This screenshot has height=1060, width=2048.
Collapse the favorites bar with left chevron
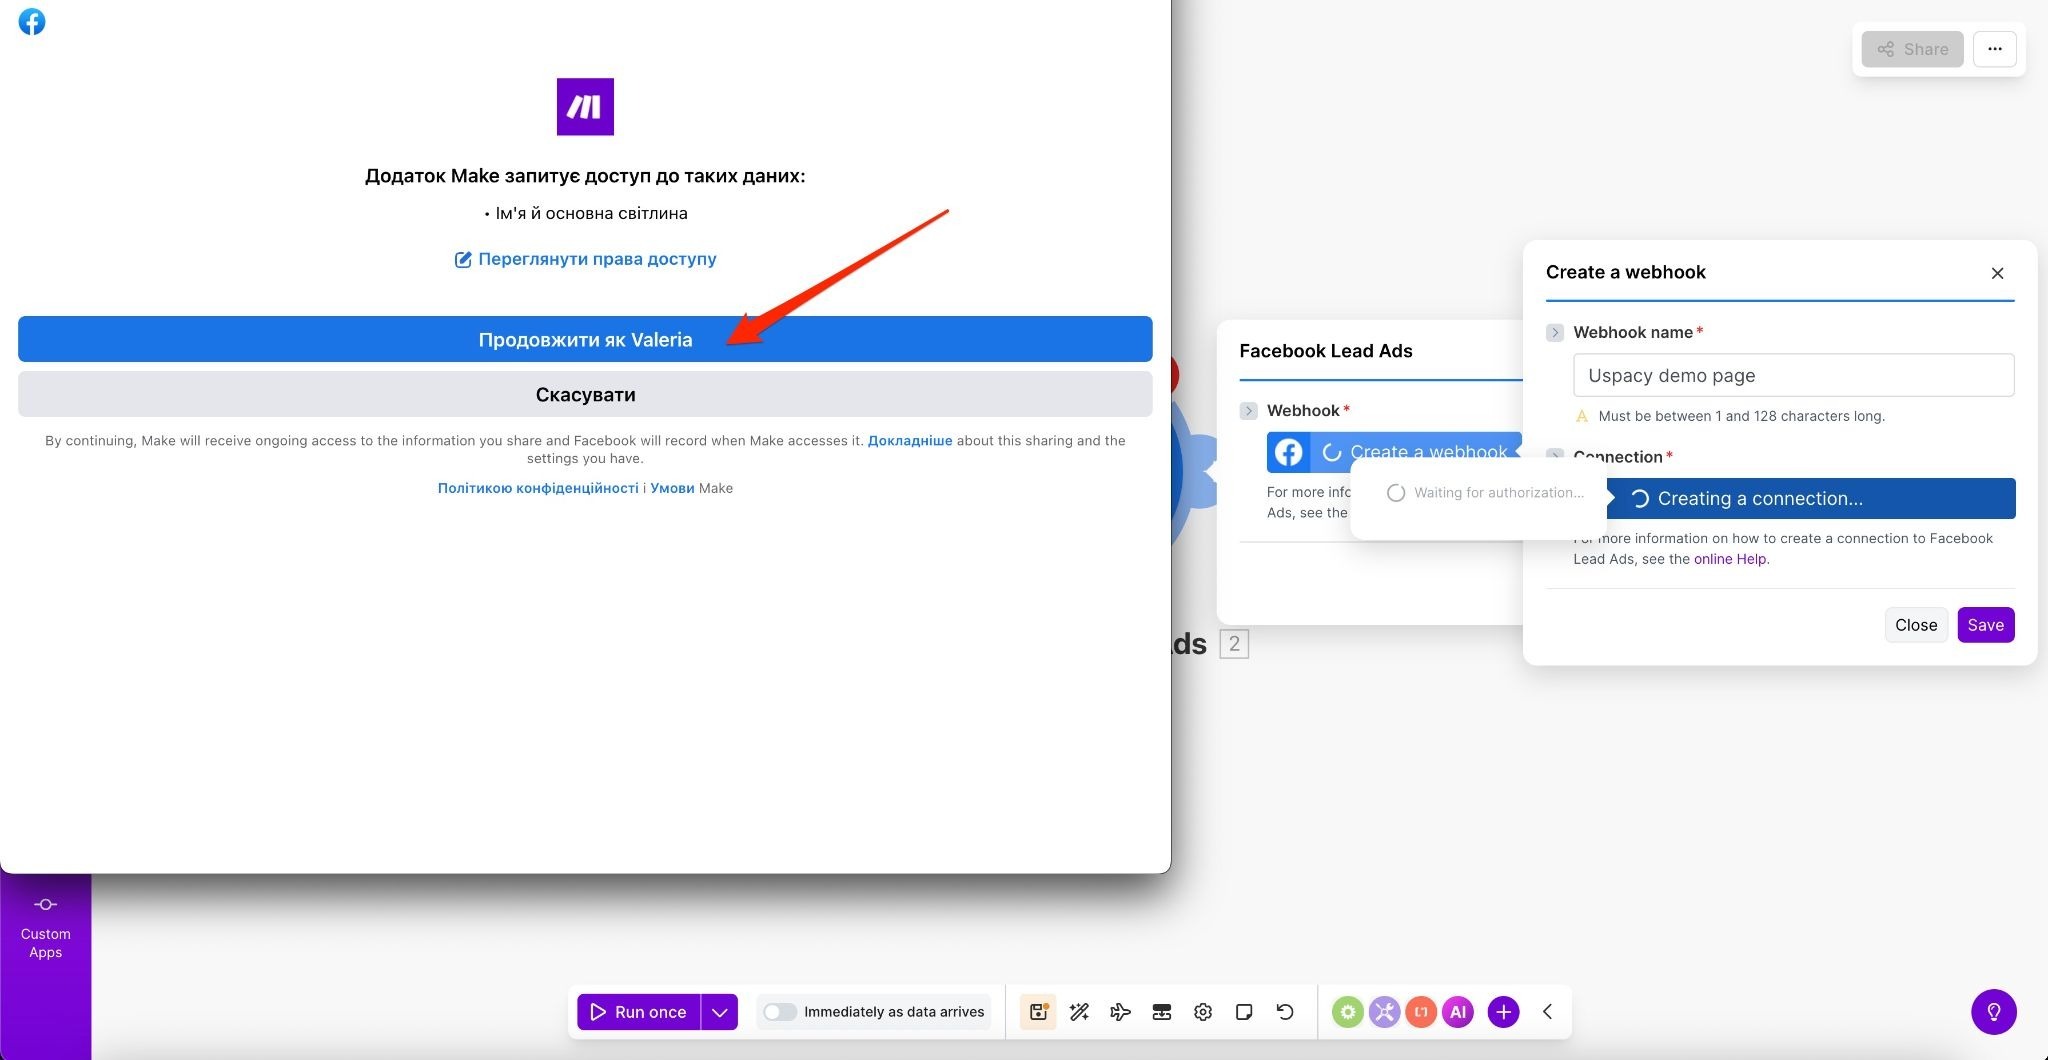(1547, 1012)
